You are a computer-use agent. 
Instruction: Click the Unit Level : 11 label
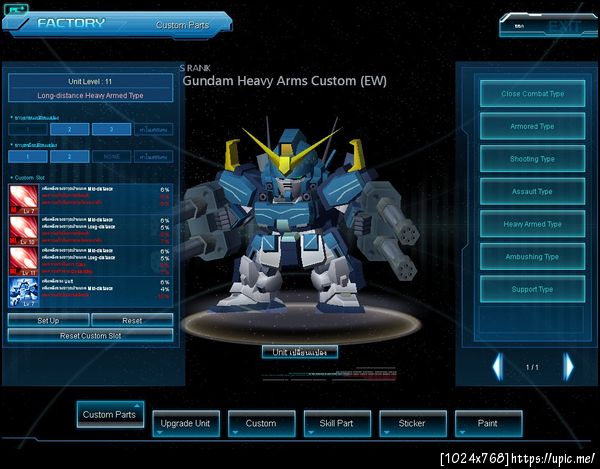(90, 81)
